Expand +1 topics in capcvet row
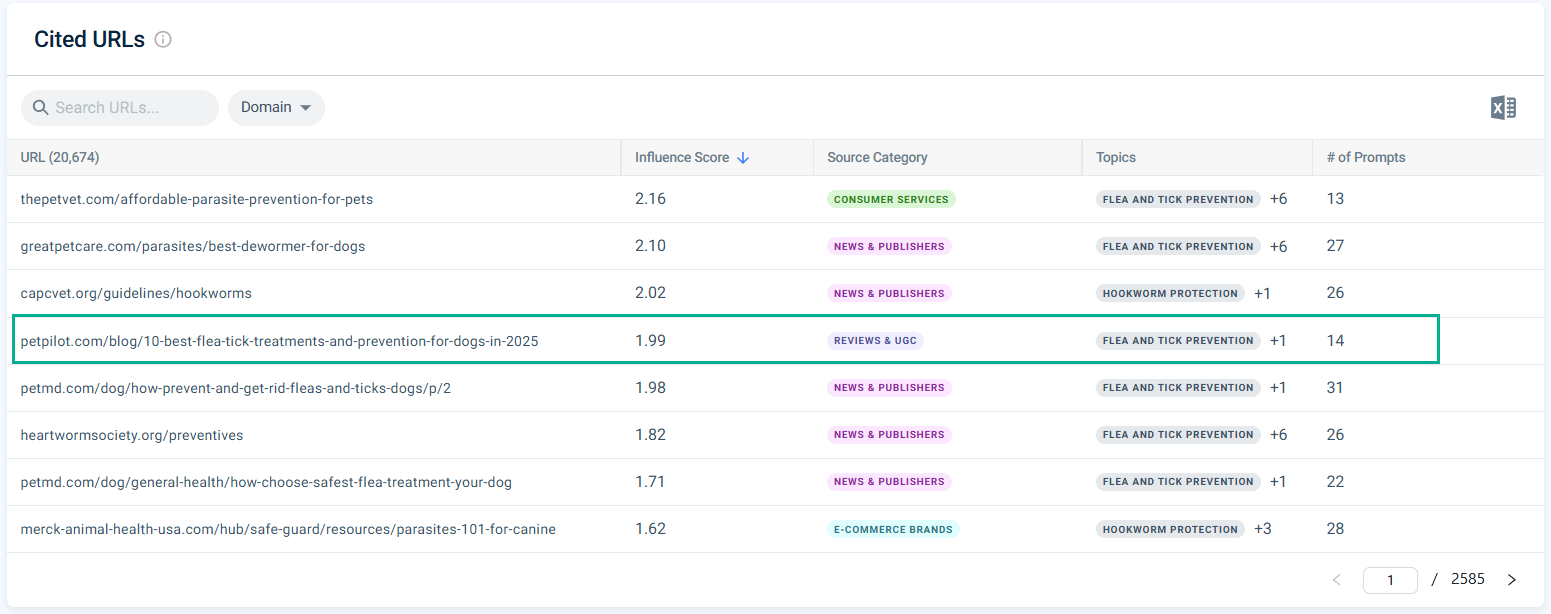Screen dimensions: 1551x614 coord(1263,293)
